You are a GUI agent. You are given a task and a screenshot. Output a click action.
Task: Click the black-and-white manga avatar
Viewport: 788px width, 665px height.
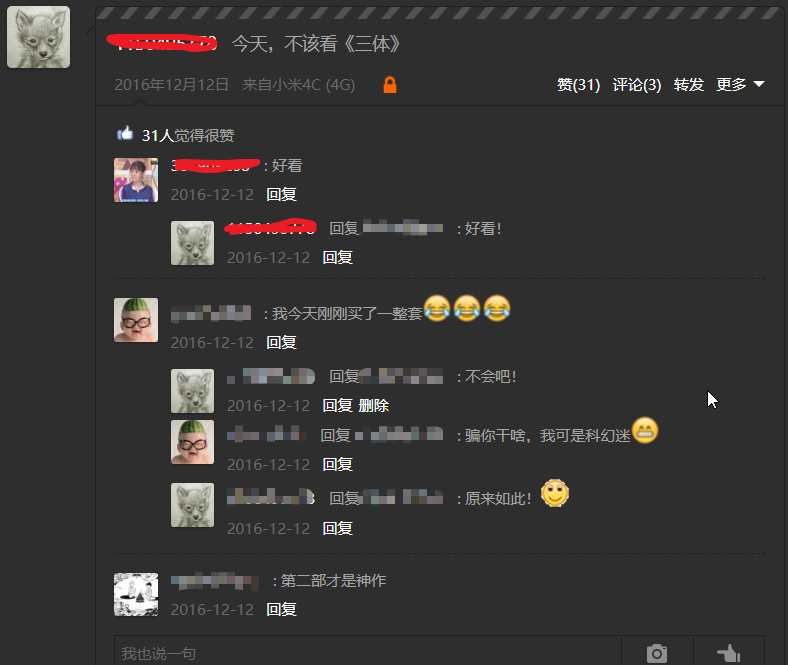click(136, 595)
